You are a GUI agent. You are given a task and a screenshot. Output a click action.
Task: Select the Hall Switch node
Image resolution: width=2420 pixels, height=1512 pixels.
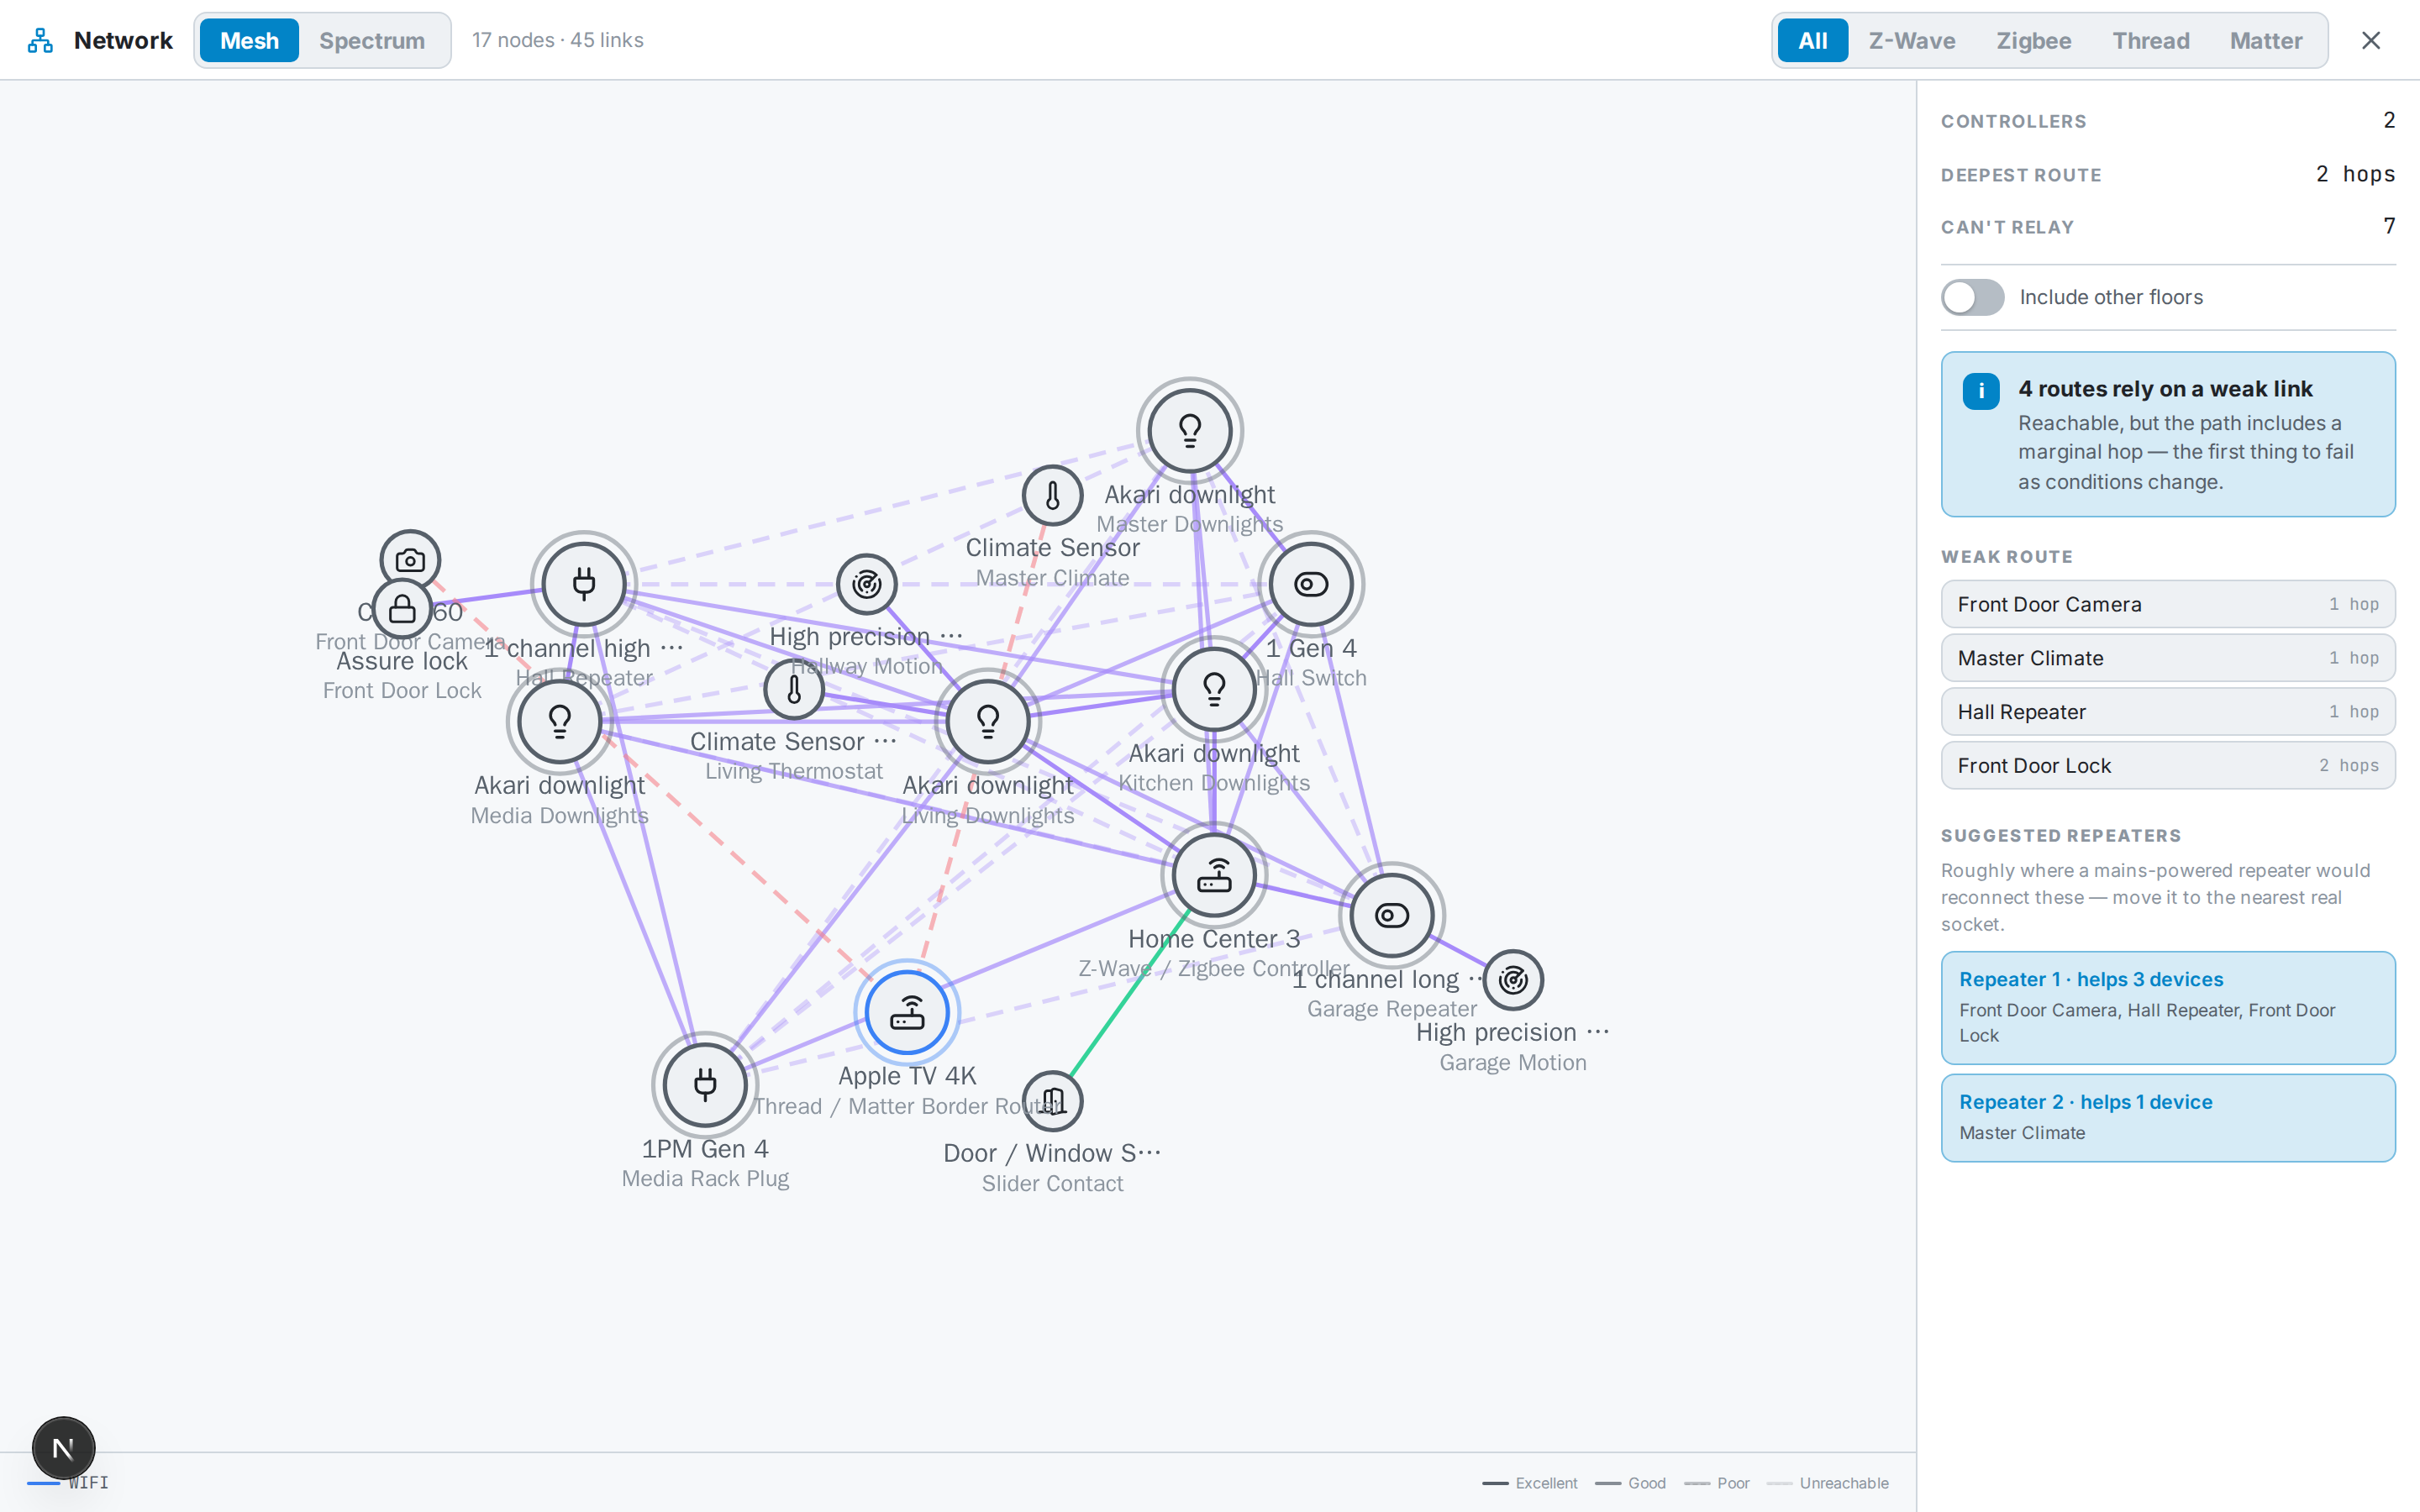pos(1311,584)
